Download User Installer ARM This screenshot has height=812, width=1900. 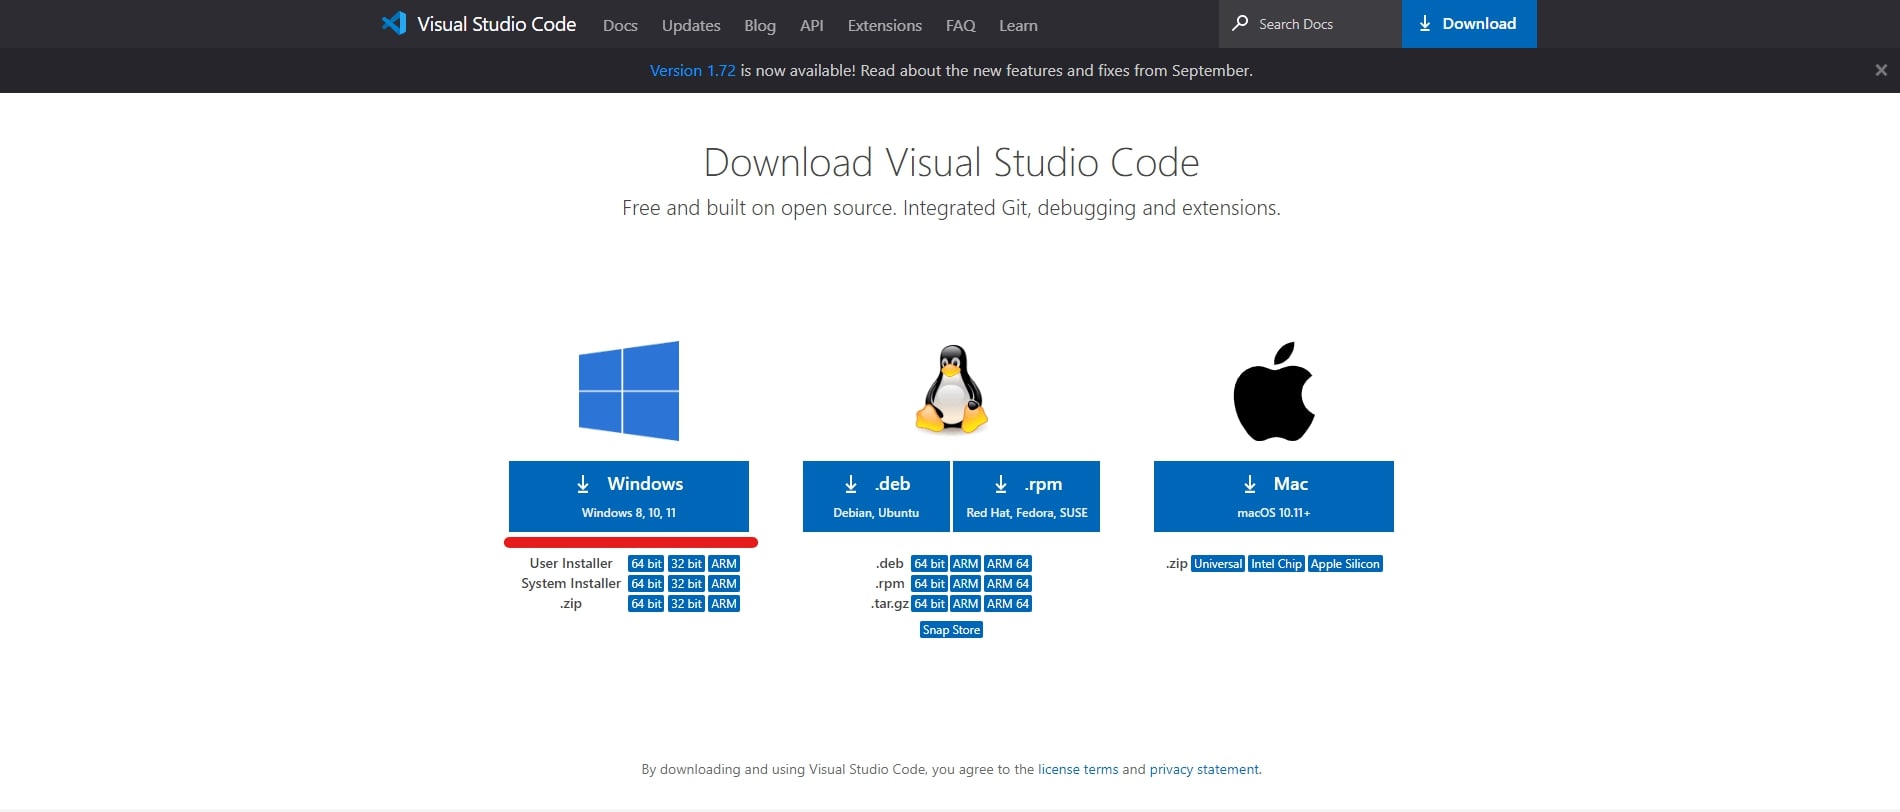coord(724,564)
